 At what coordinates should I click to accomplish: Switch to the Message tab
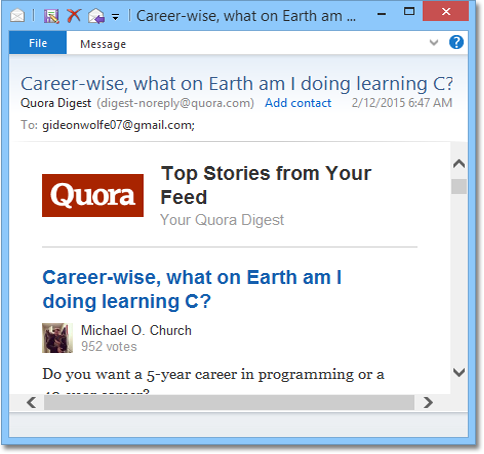click(x=103, y=44)
